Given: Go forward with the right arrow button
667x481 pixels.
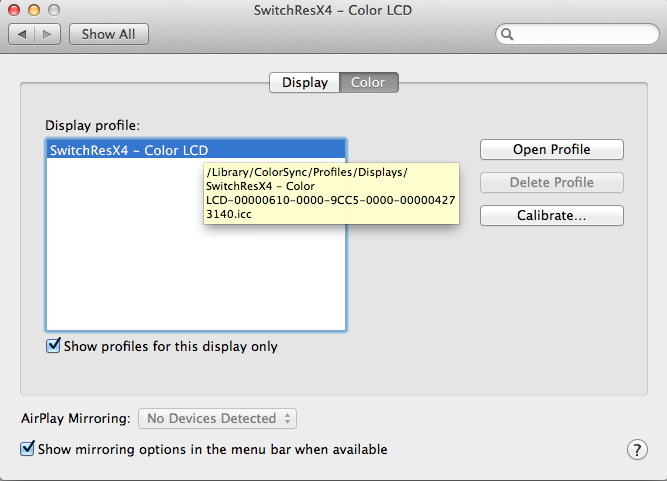Looking at the screenshot, I should pyautogui.click(x=47, y=34).
